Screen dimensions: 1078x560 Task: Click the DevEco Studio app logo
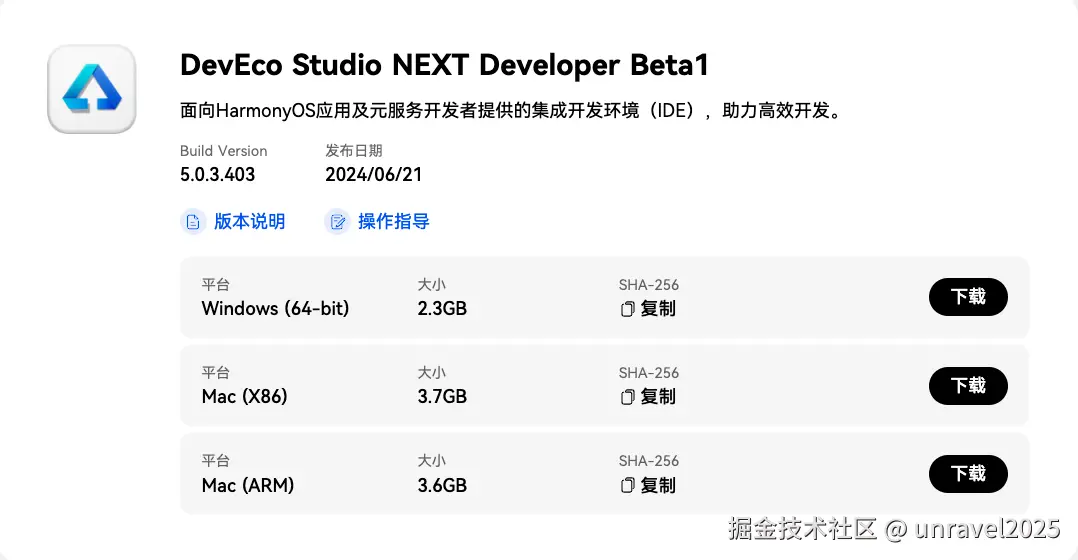click(91, 89)
